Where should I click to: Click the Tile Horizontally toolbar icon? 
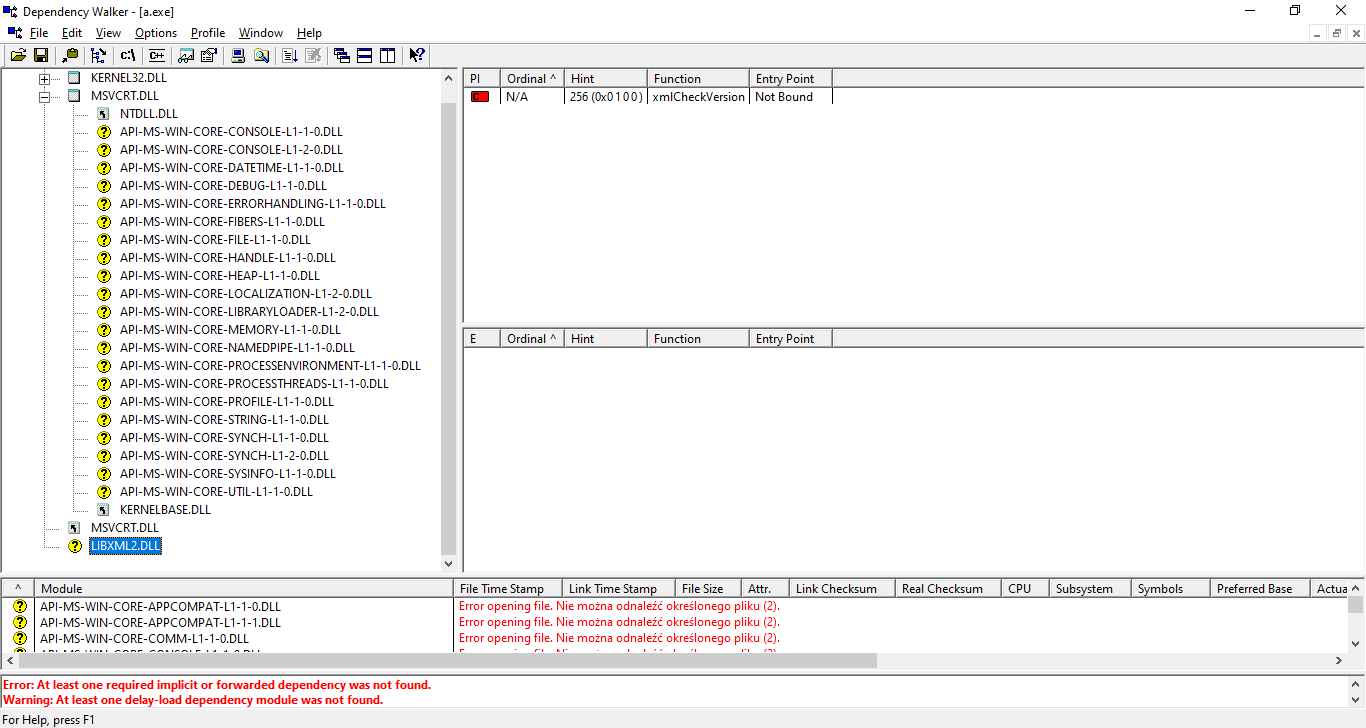(x=365, y=55)
